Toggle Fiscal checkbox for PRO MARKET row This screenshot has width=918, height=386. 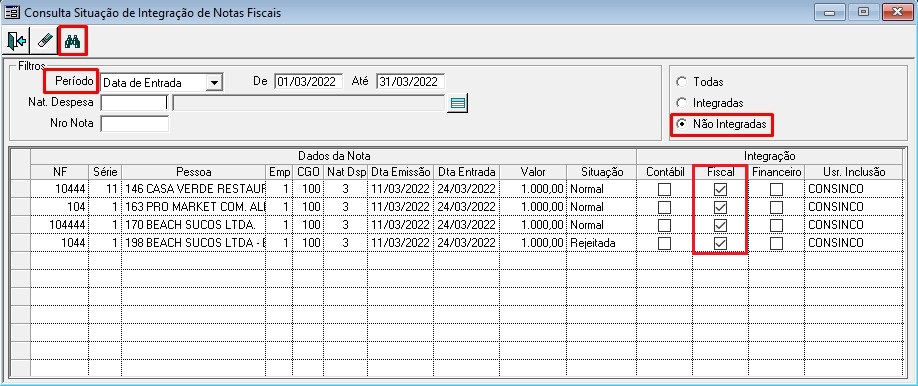(x=720, y=207)
